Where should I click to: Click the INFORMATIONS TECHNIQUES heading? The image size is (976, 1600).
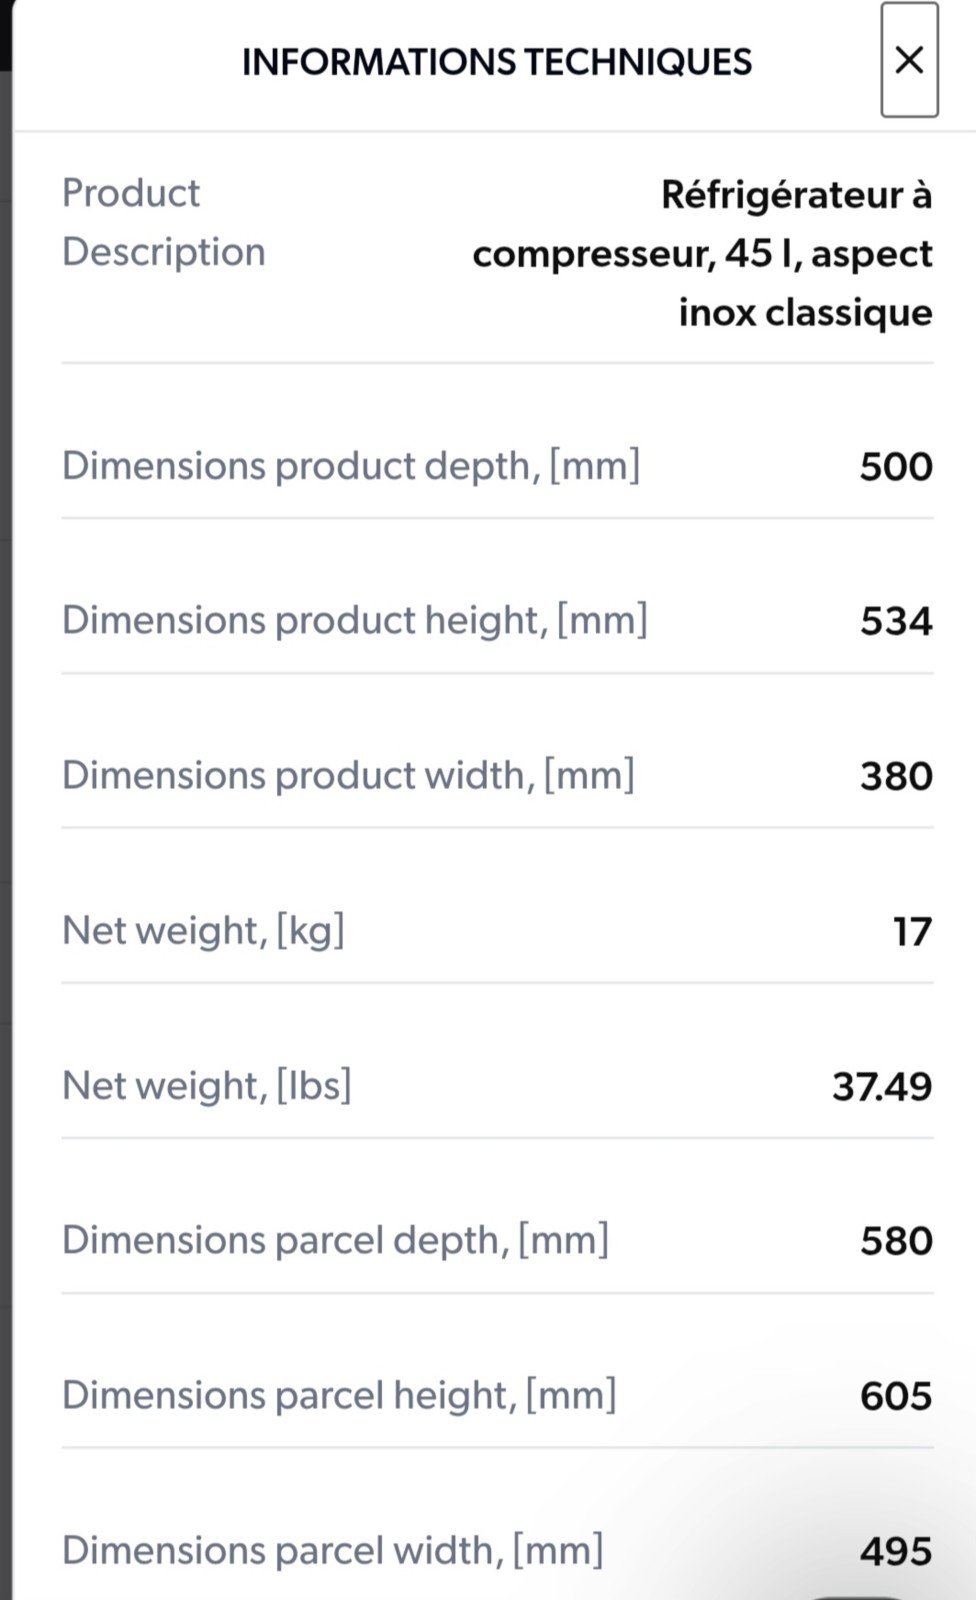[496, 62]
